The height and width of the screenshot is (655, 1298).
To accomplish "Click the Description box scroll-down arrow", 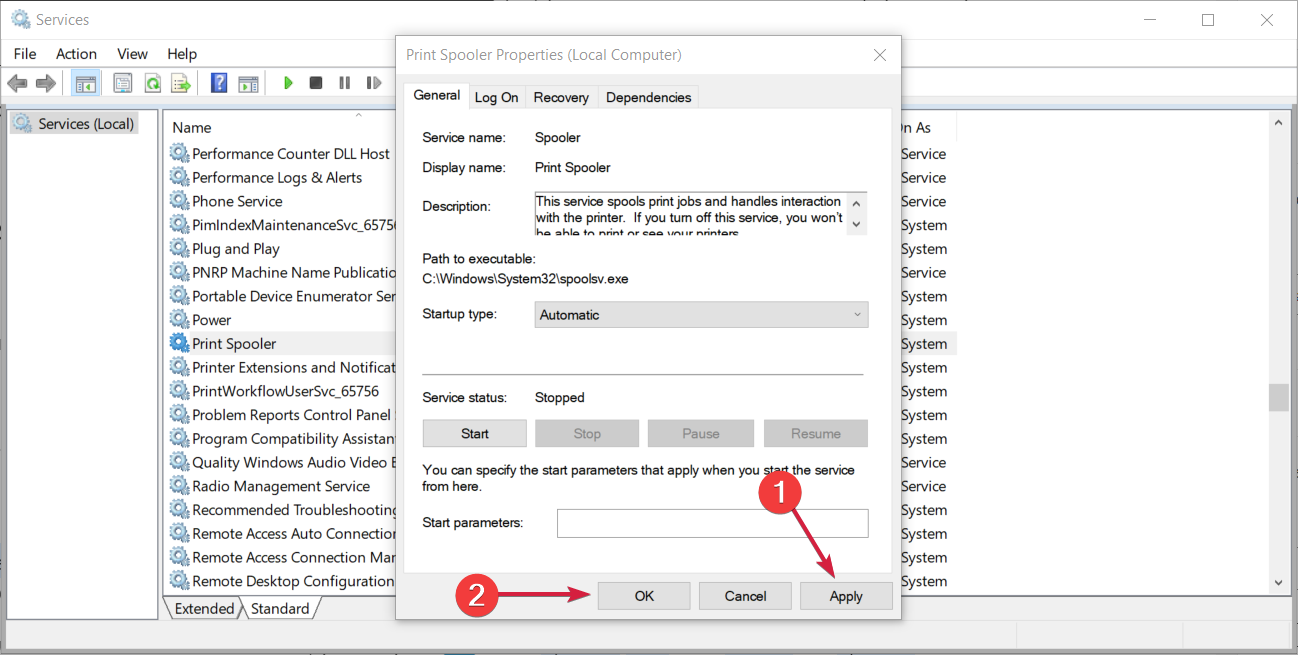I will pyautogui.click(x=856, y=224).
